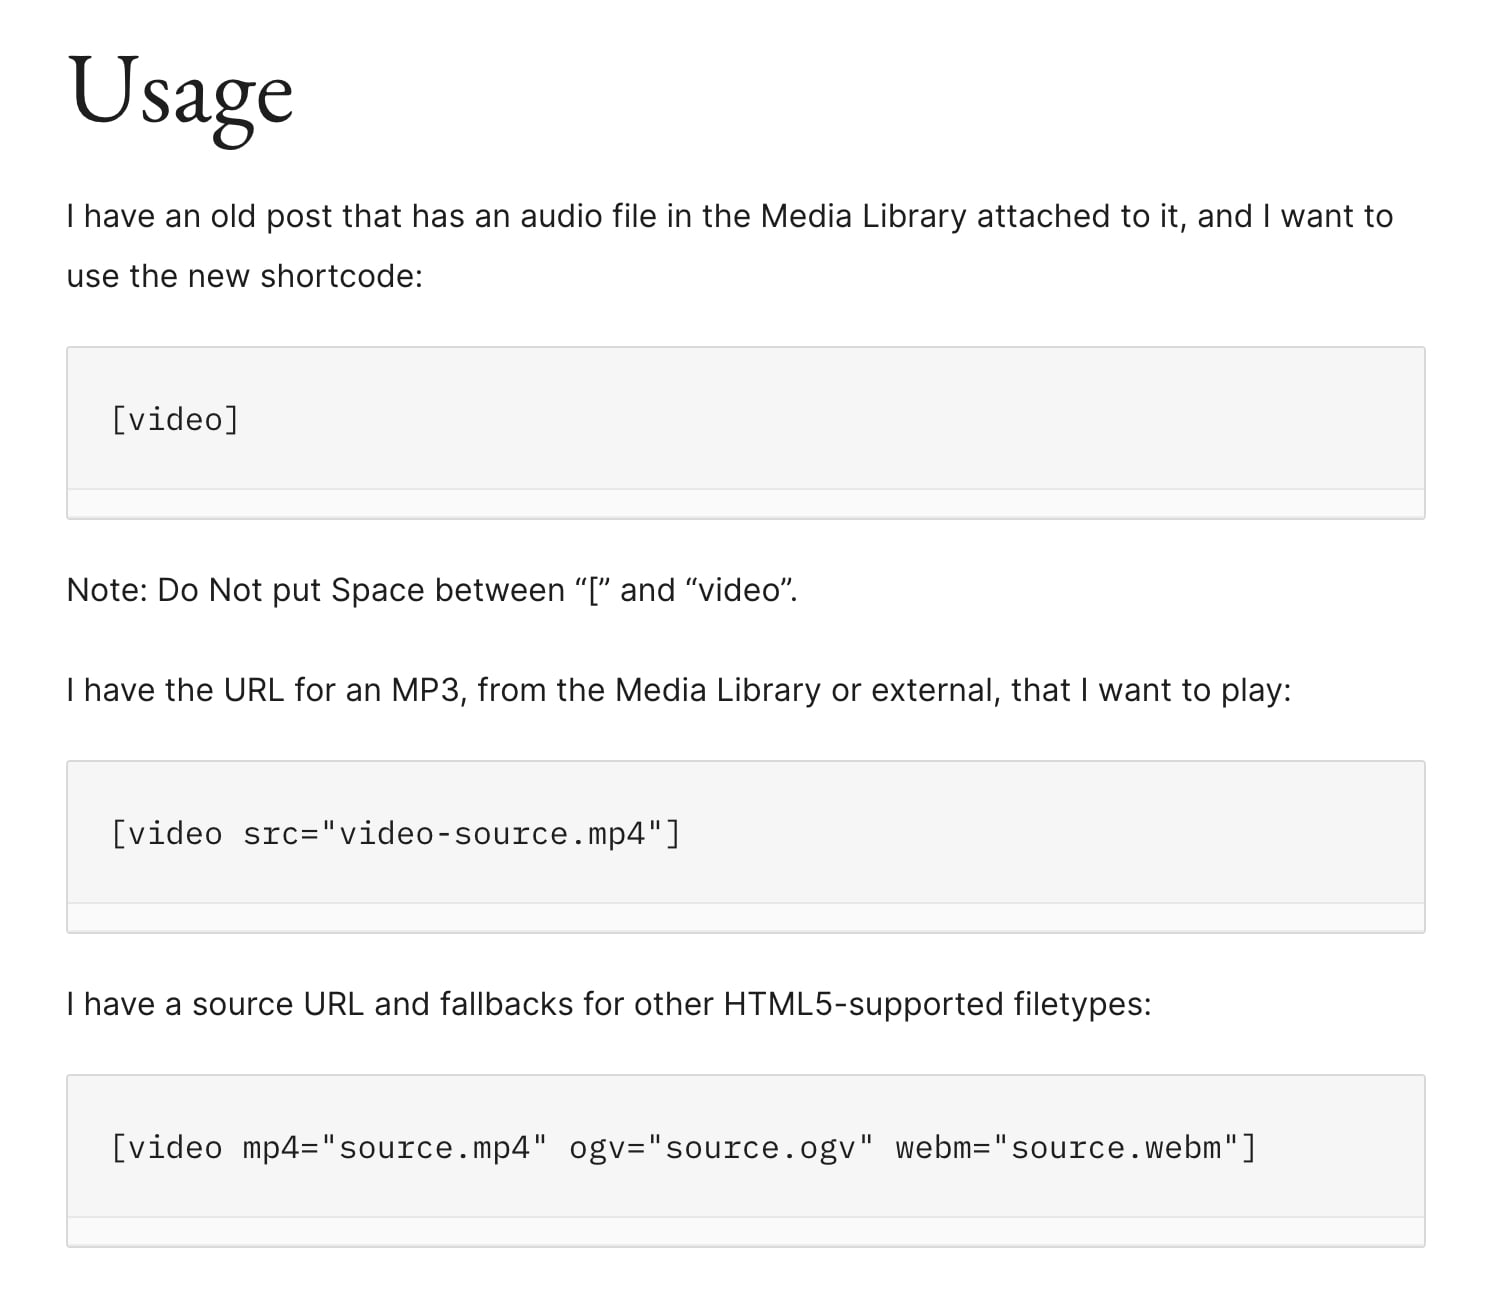Screen dimensions: 1492x1305
Task: Click the [video src="video-source.mp4"] code line
Action: [x=395, y=833]
